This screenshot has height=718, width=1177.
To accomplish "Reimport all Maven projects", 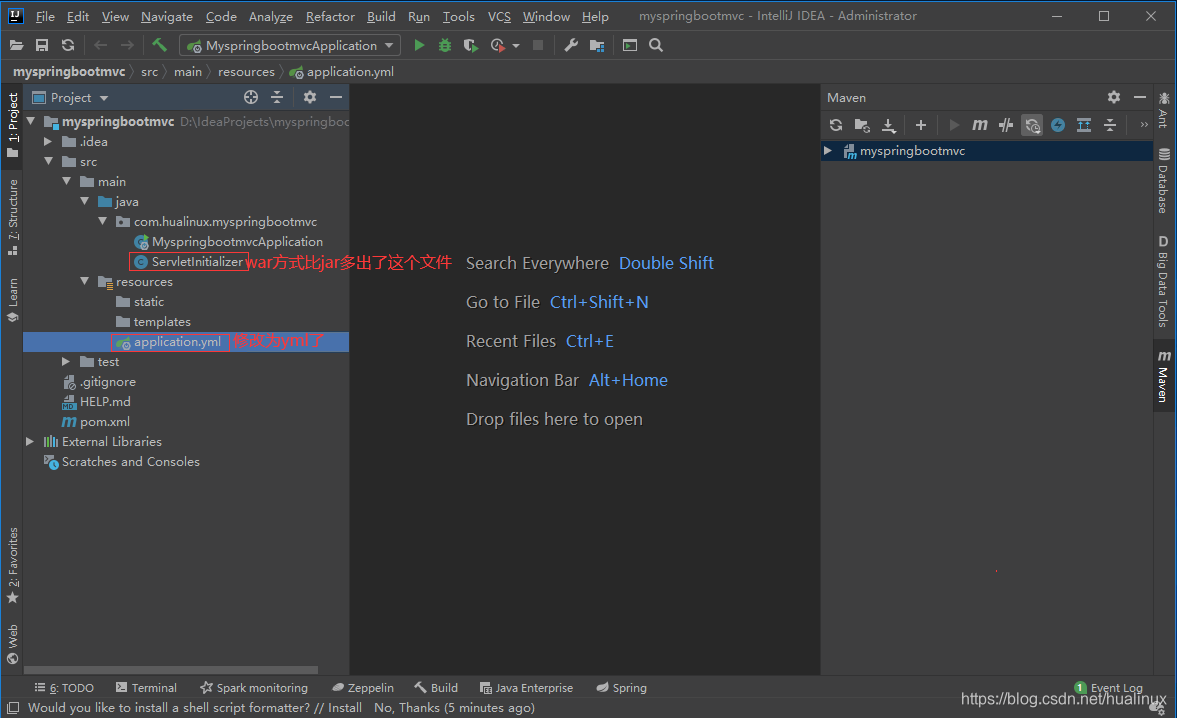I will (835, 125).
